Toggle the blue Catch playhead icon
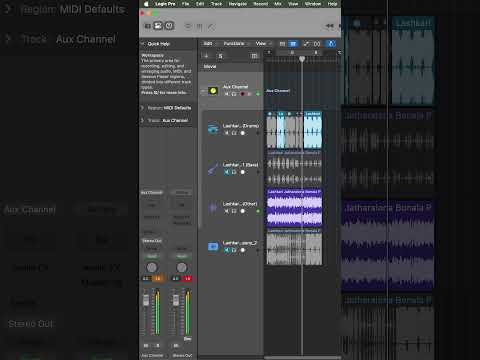 [331, 44]
